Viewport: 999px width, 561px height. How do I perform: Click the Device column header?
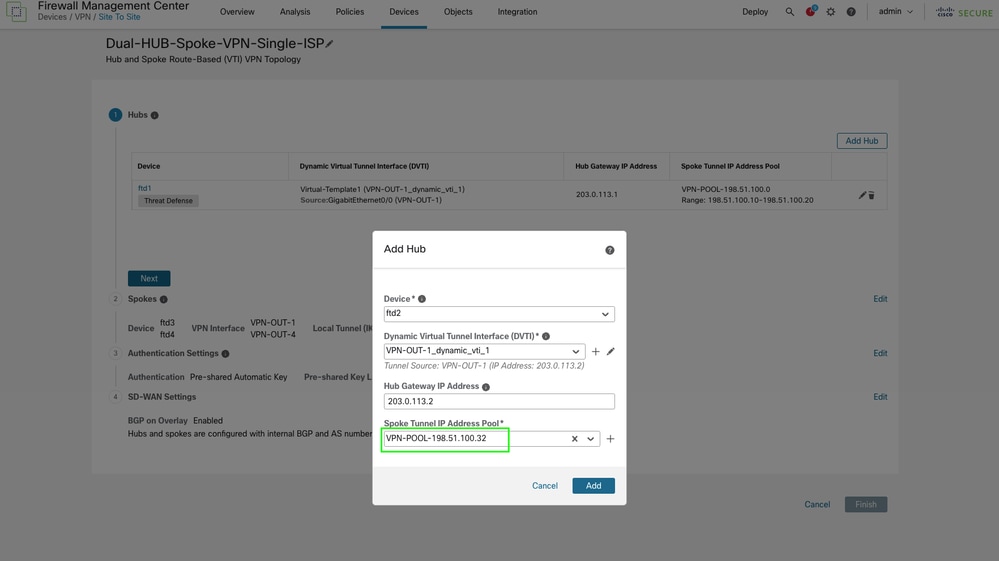(x=148, y=166)
